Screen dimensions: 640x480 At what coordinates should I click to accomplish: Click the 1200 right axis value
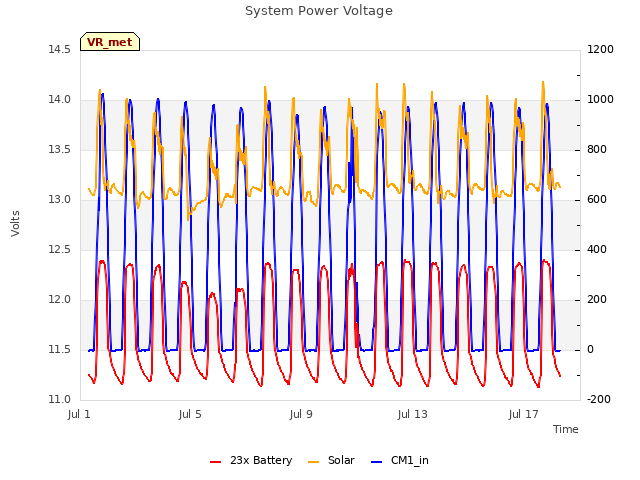pyautogui.click(x=600, y=49)
